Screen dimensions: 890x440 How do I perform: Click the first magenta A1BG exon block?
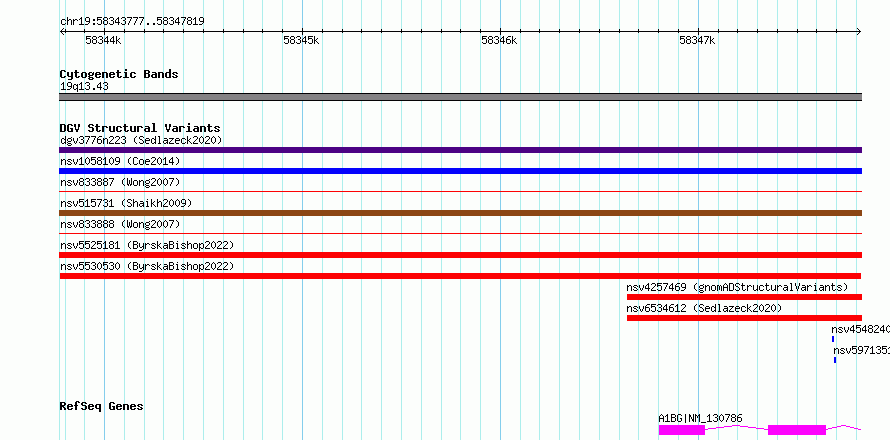pyautogui.click(x=681, y=430)
